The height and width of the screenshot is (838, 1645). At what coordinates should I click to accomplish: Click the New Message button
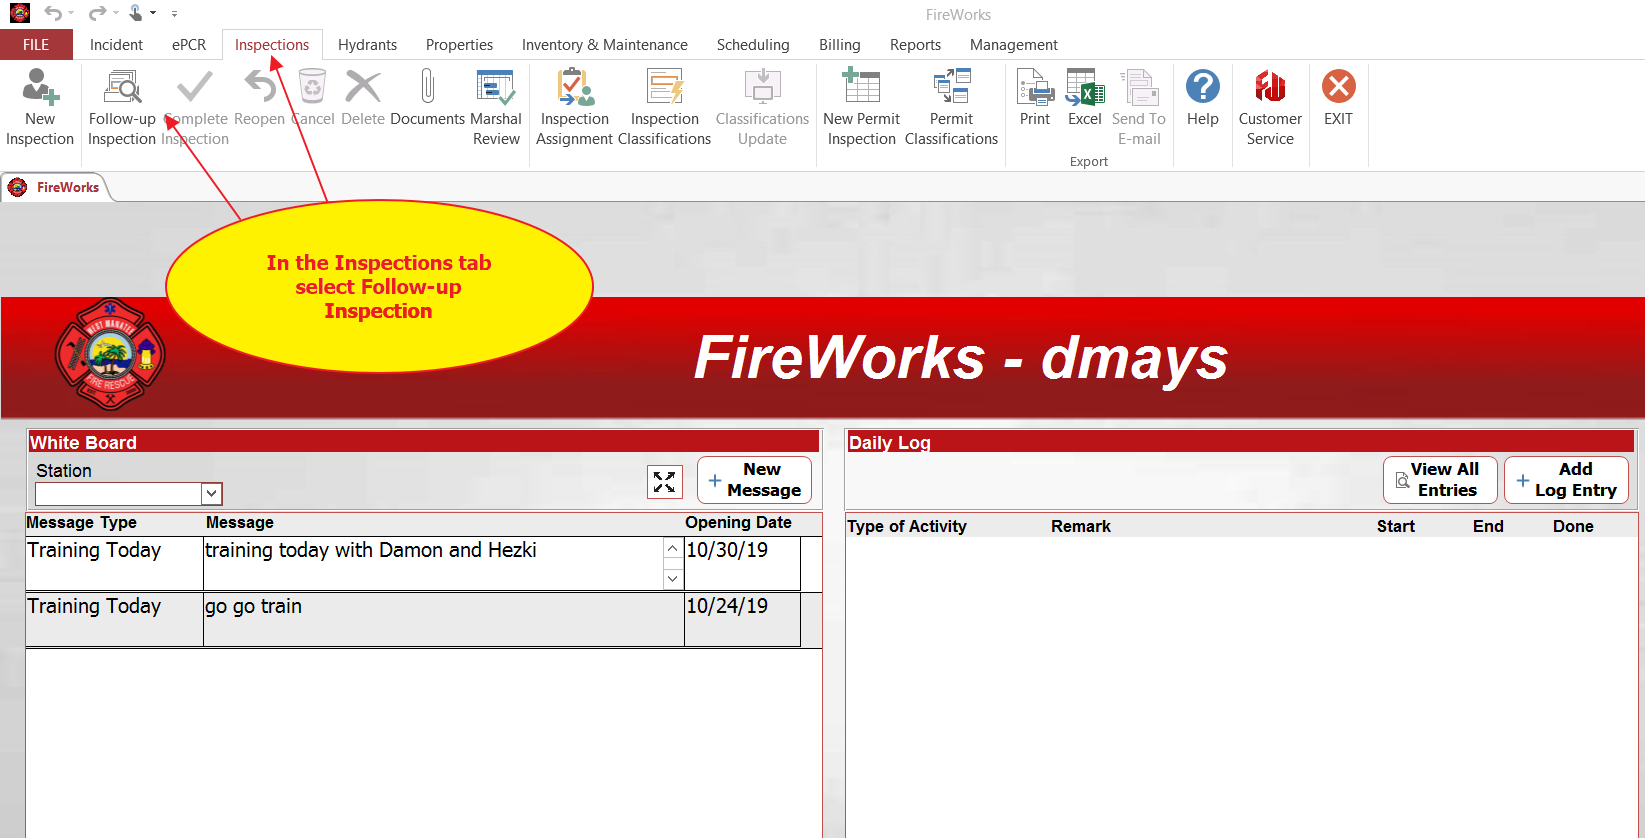click(x=754, y=480)
